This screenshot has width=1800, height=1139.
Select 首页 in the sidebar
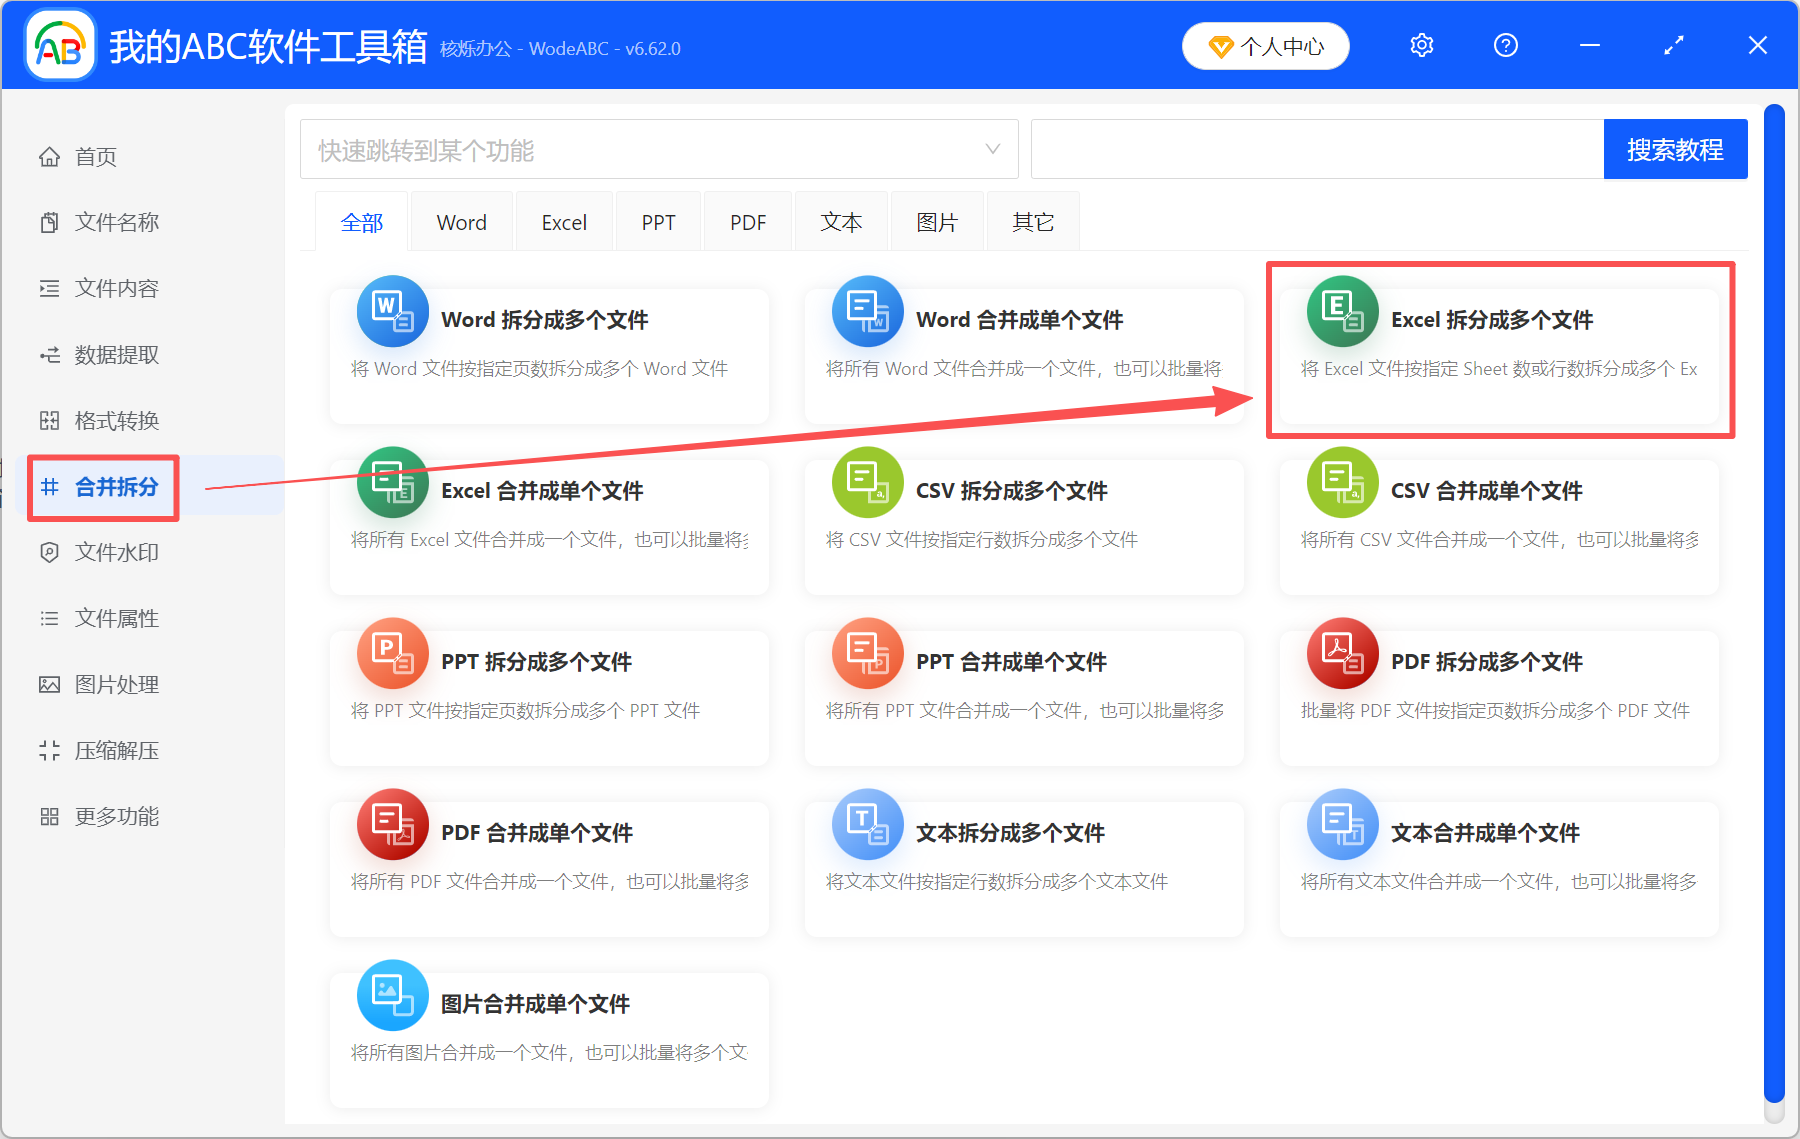95,156
